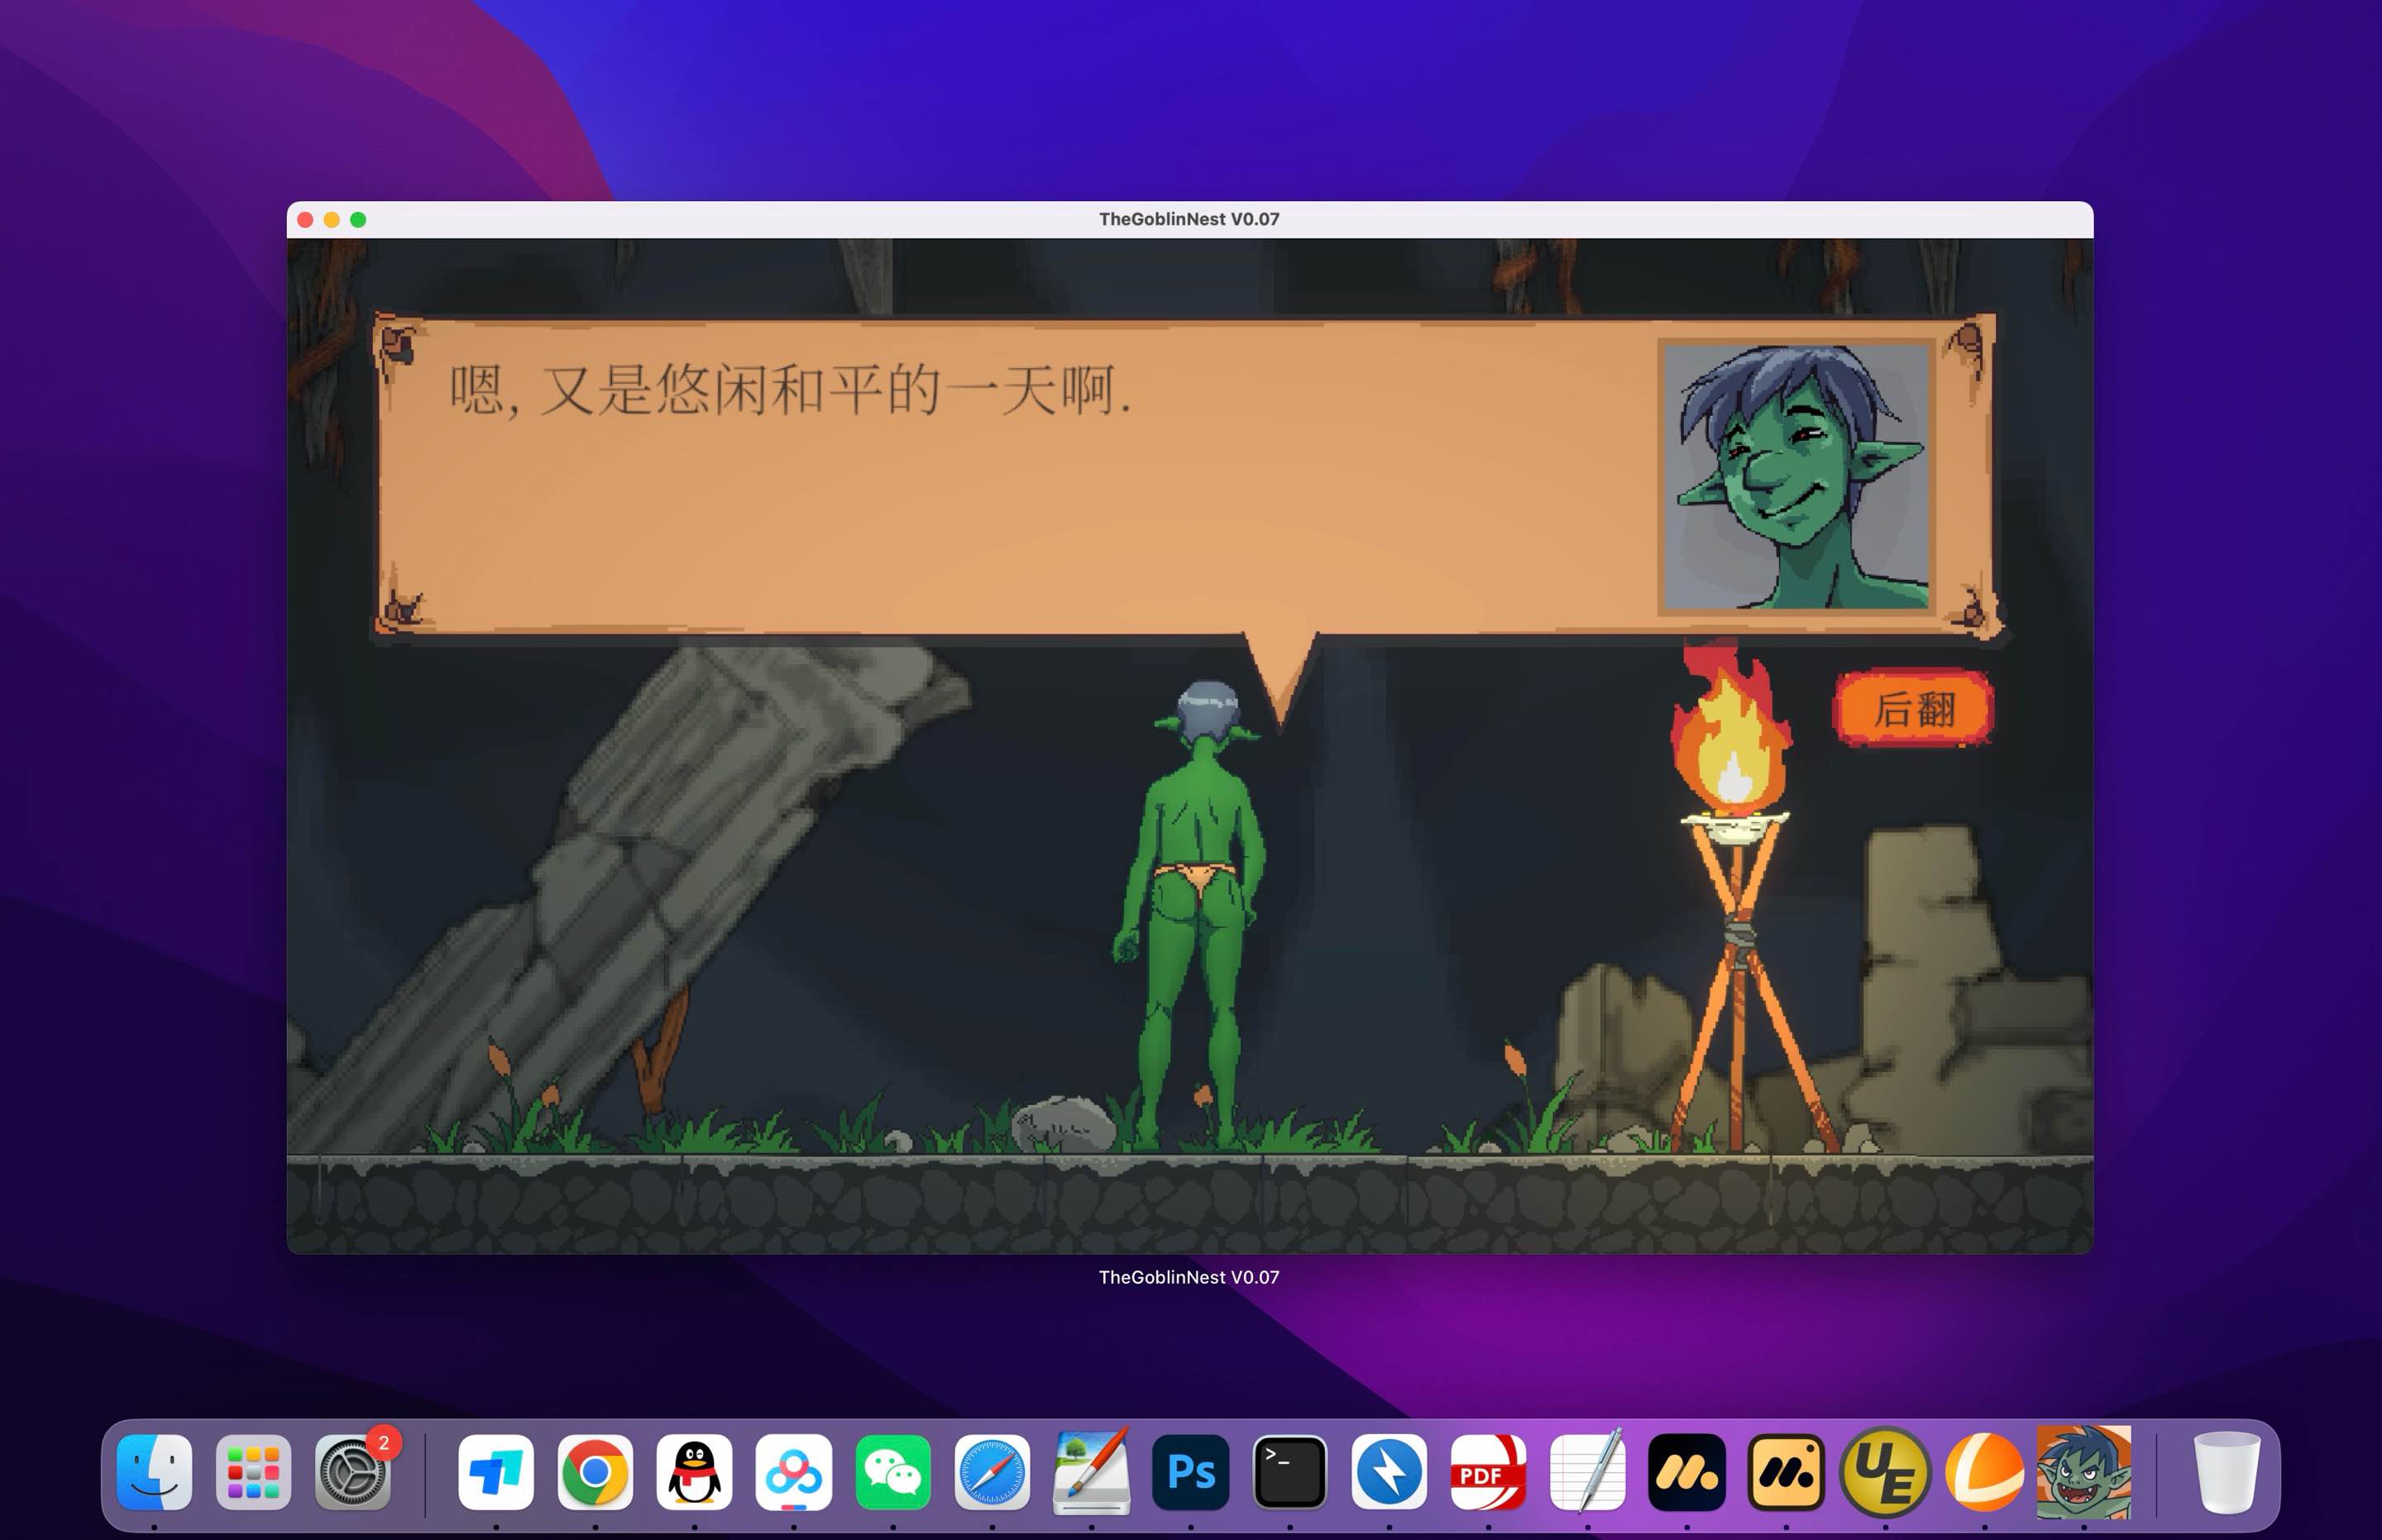Start Google Chrome from the Dock
2382x1540 pixels.
coord(595,1472)
